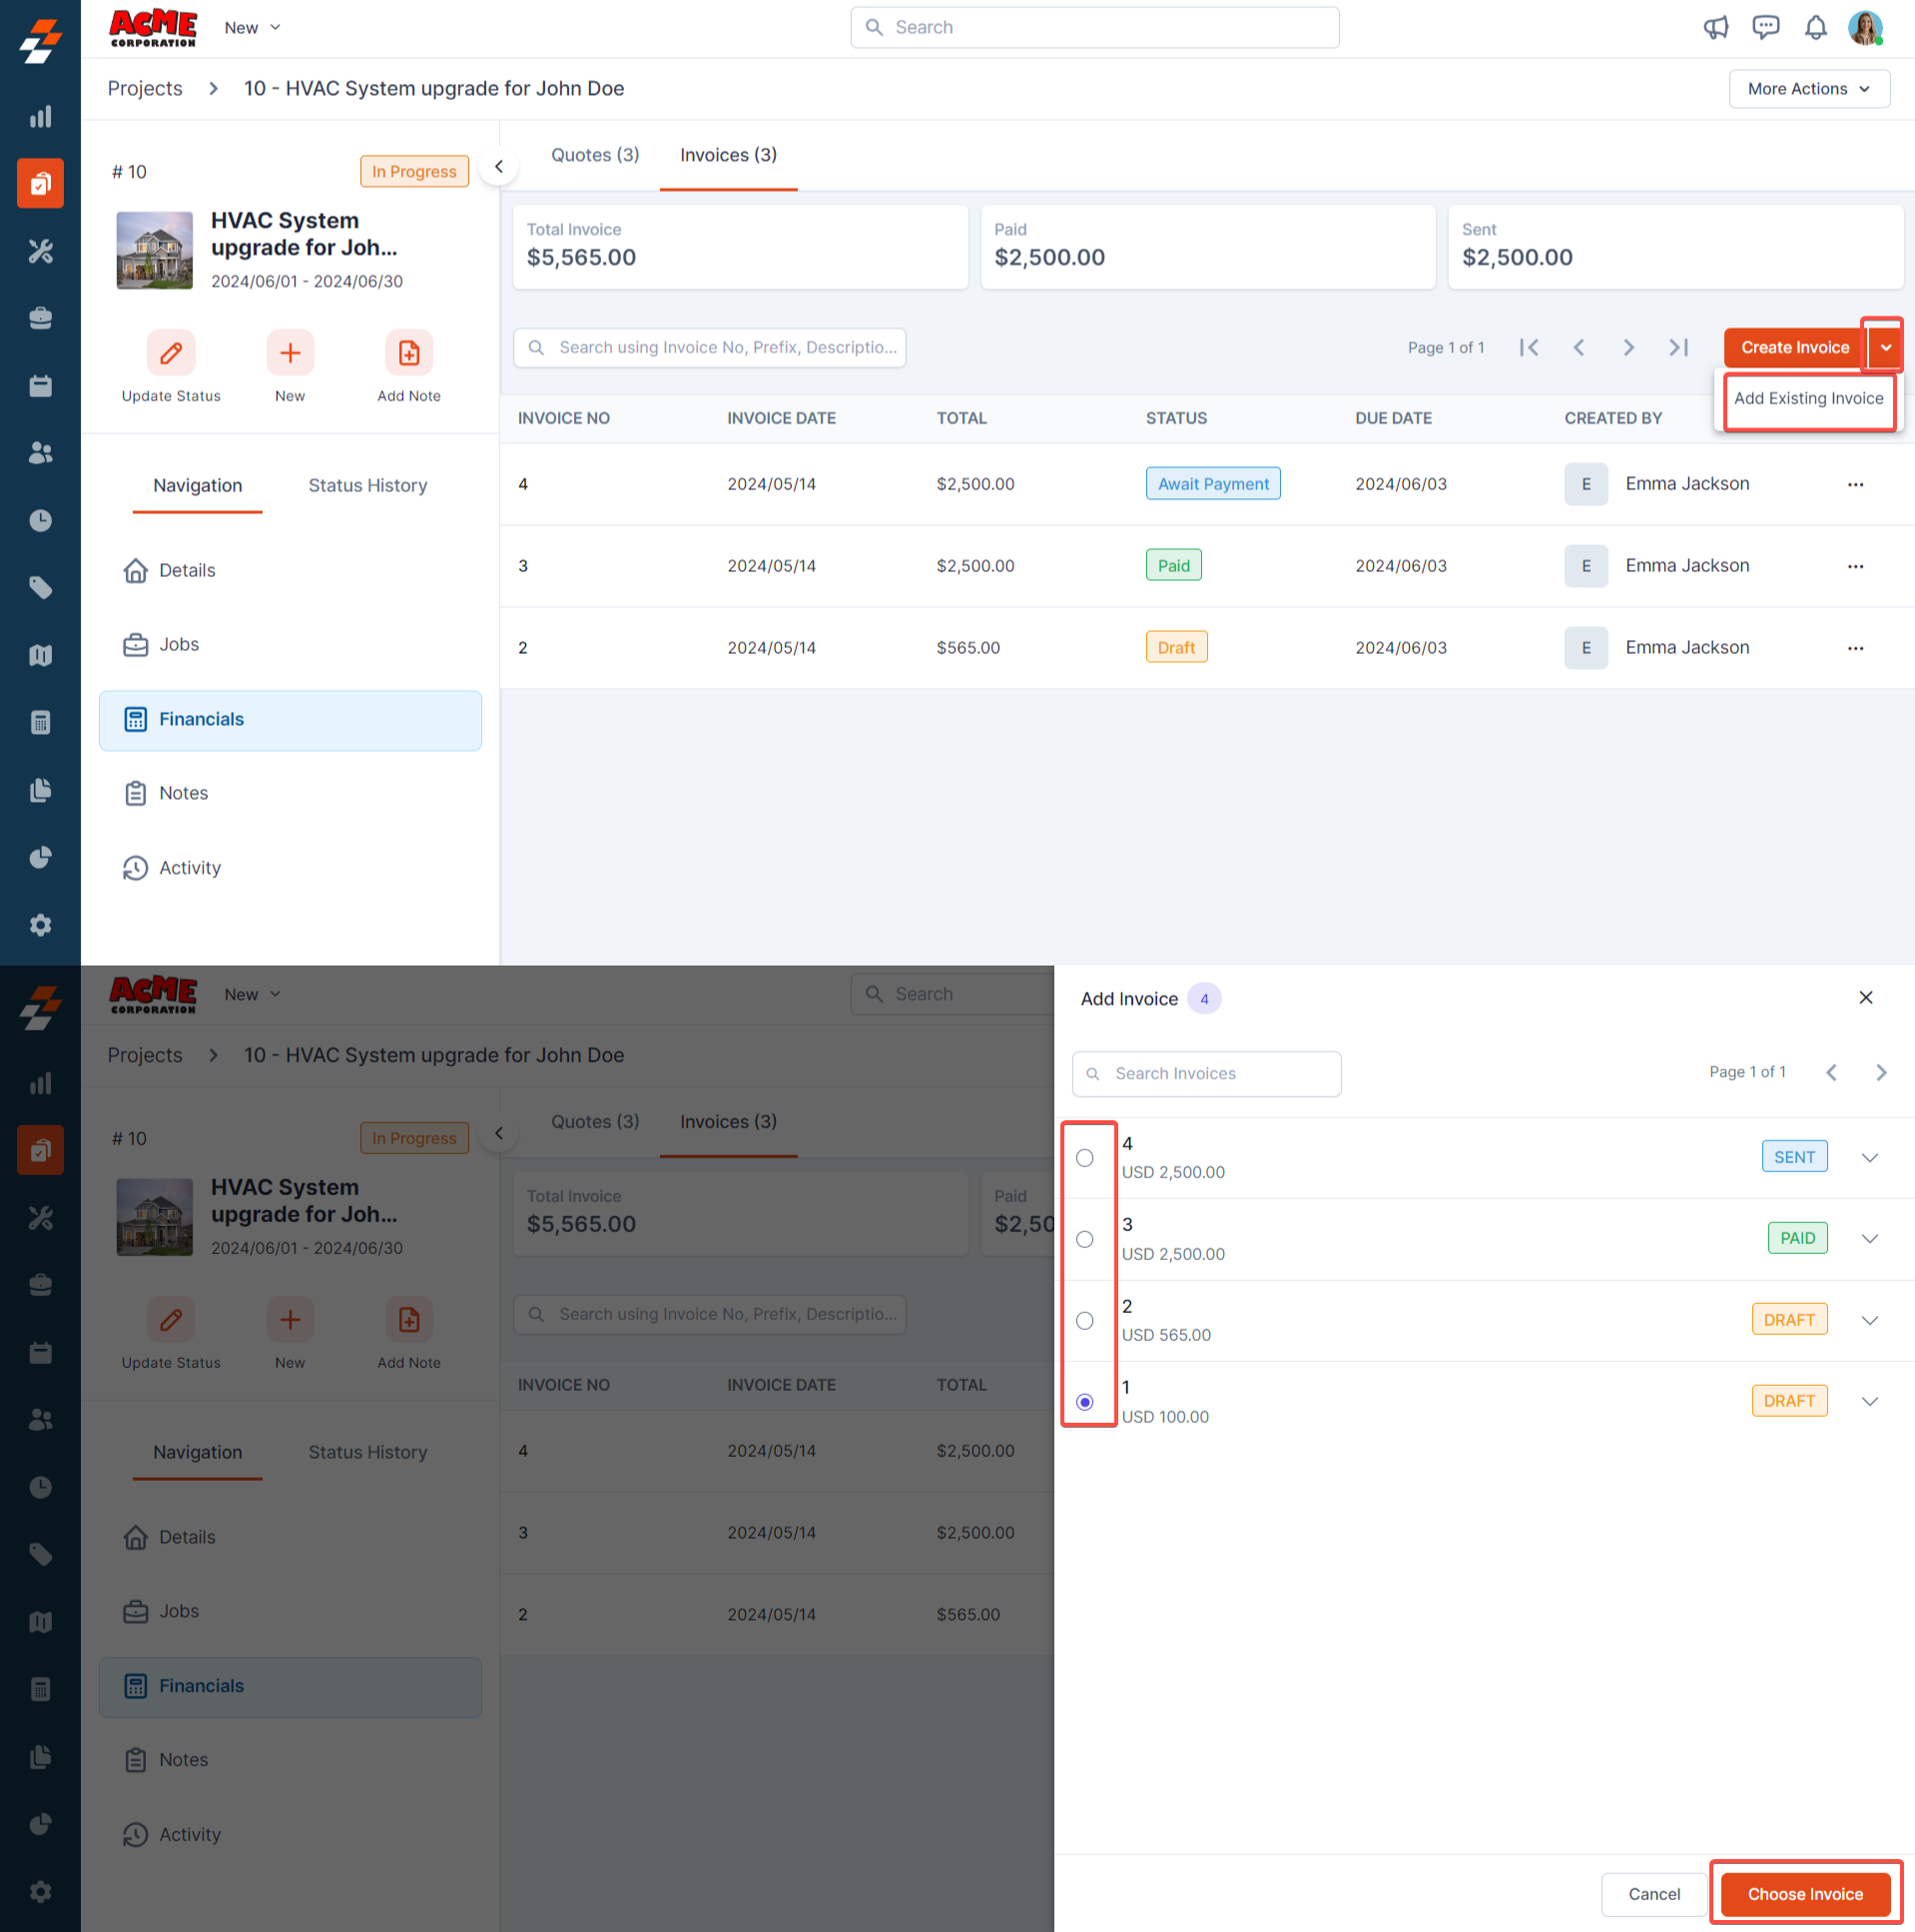1915x1932 pixels.
Task: Click the Search Invoices field
Action: click(1206, 1074)
